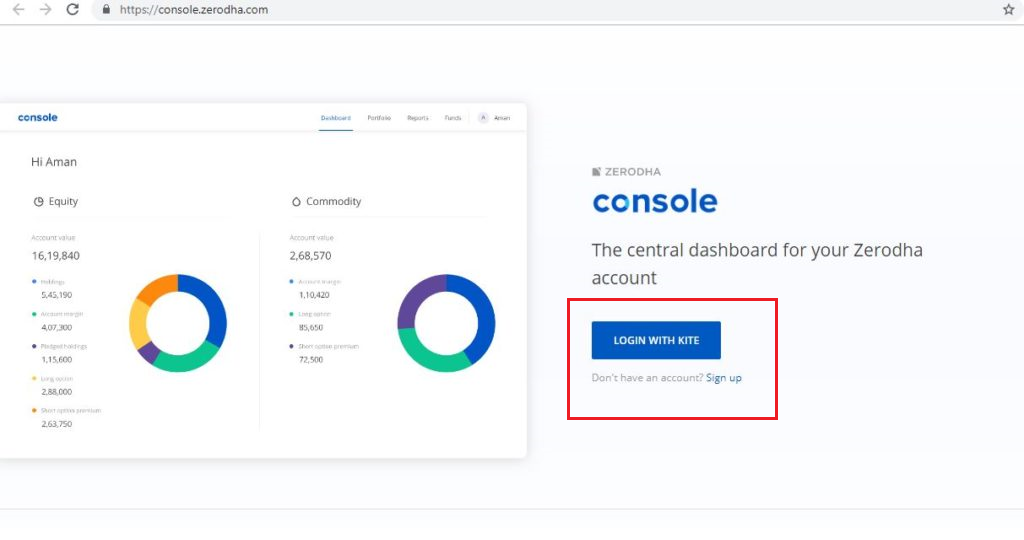Click the Zerodha logo above console
Image resolution: width=1024 pixels, height=540 pixels.
[x=626, y=172]
